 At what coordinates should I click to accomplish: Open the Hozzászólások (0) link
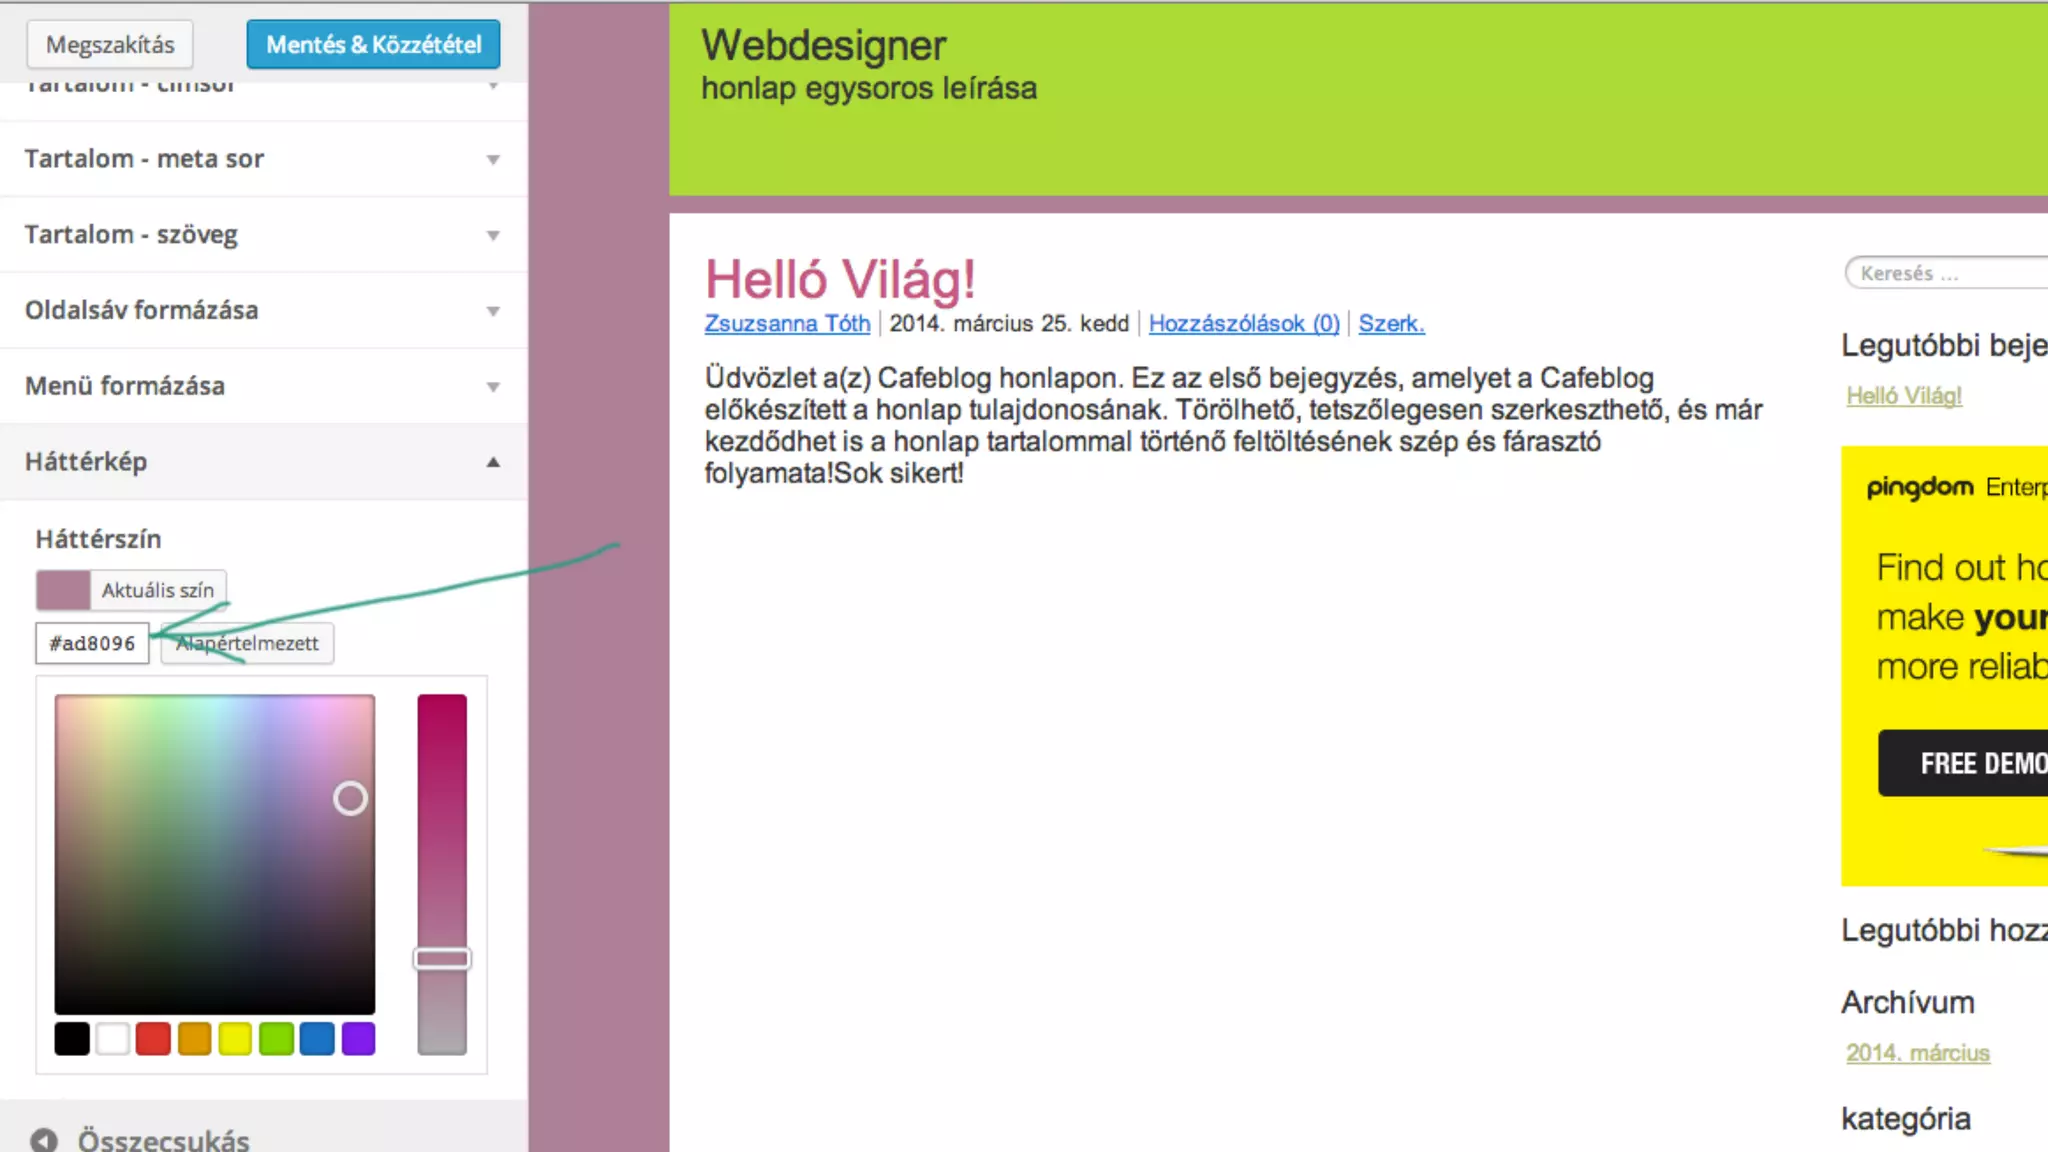coord(1244,324)
